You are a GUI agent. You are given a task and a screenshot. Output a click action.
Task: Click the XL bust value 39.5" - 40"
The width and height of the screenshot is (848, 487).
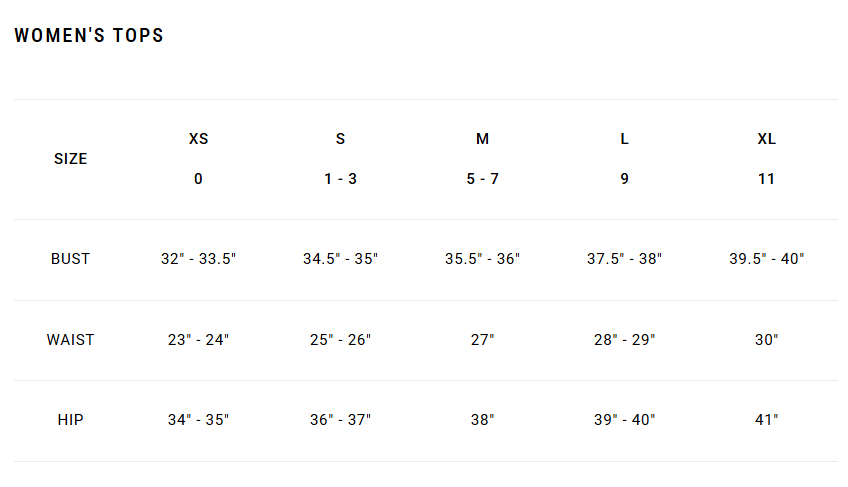tap(766, 259)
